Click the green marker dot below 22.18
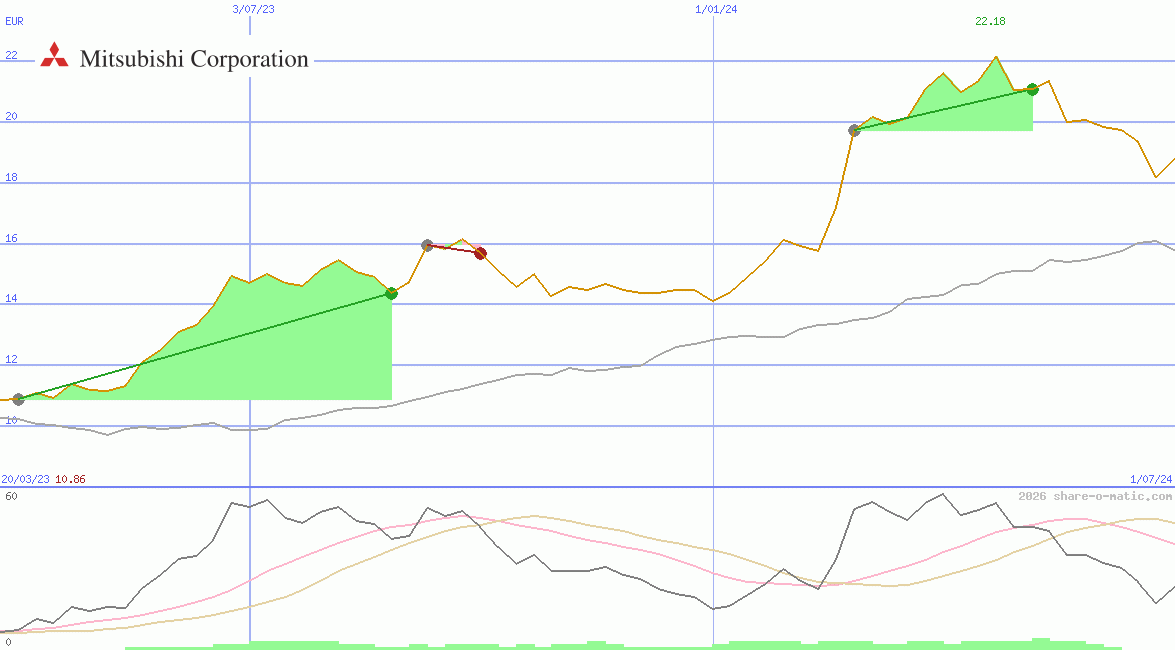 (x=1032, y=90)
